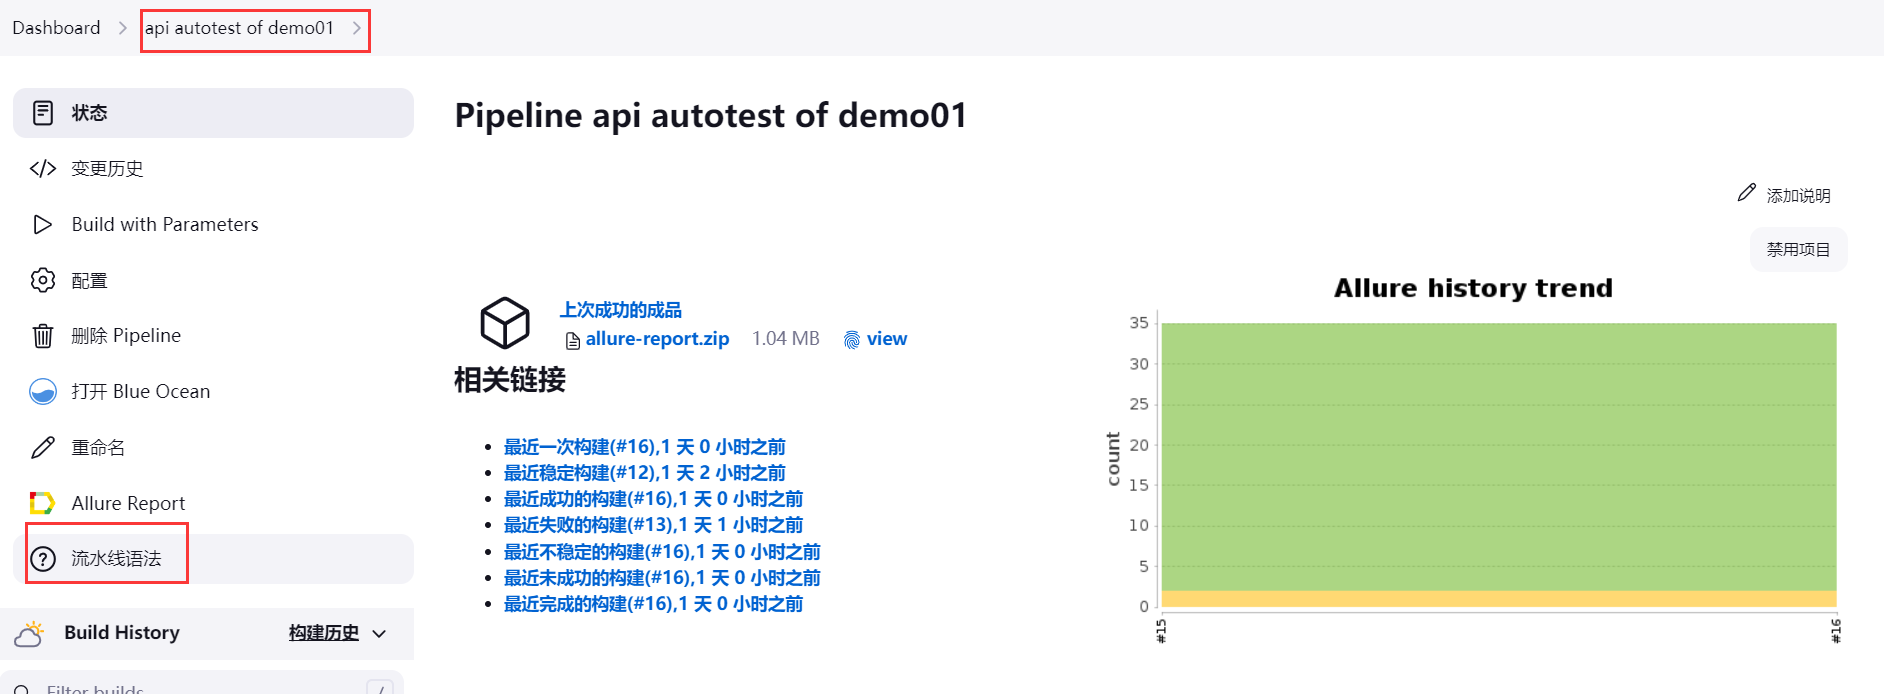Click the 相关链接 heading

(510, 380)
